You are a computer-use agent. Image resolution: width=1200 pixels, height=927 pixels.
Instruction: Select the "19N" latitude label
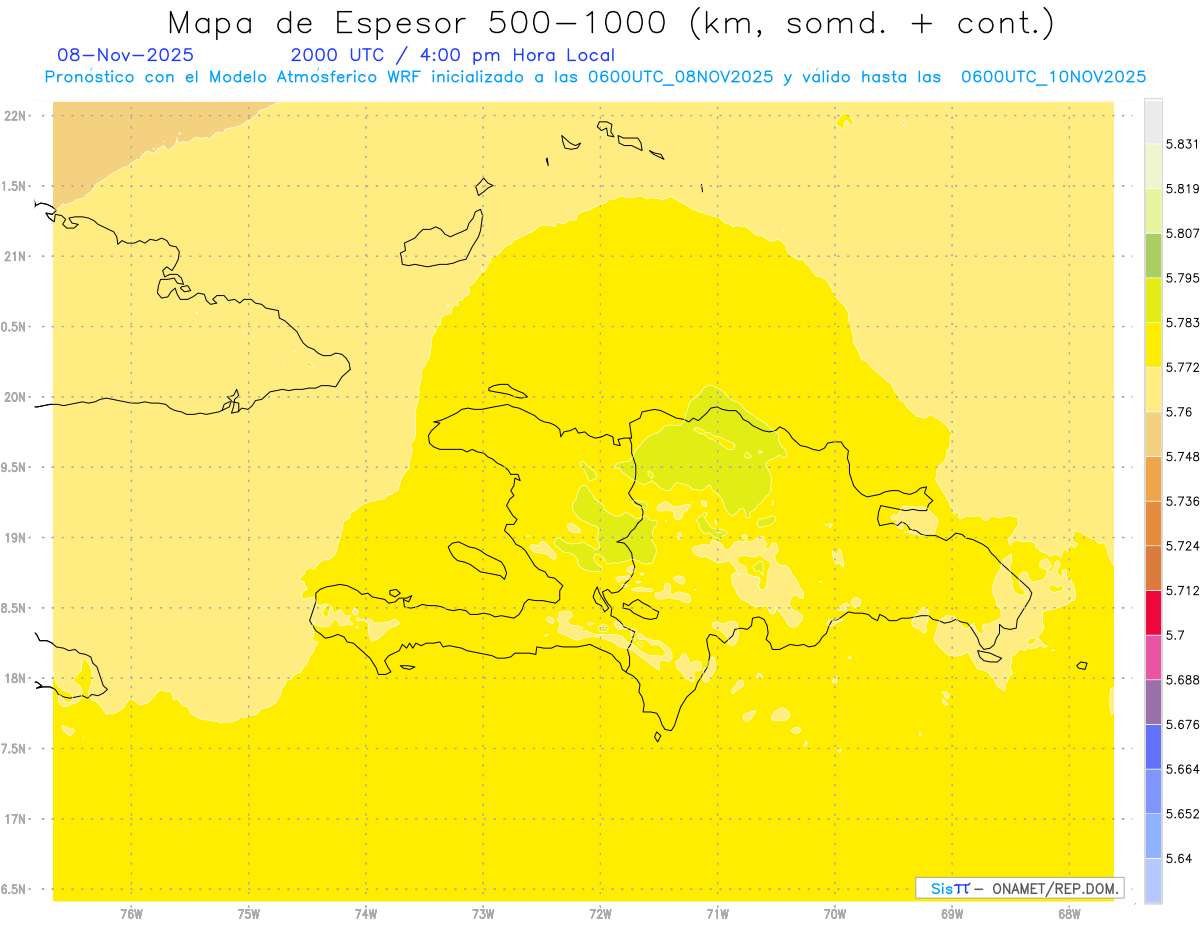[16, 537]
